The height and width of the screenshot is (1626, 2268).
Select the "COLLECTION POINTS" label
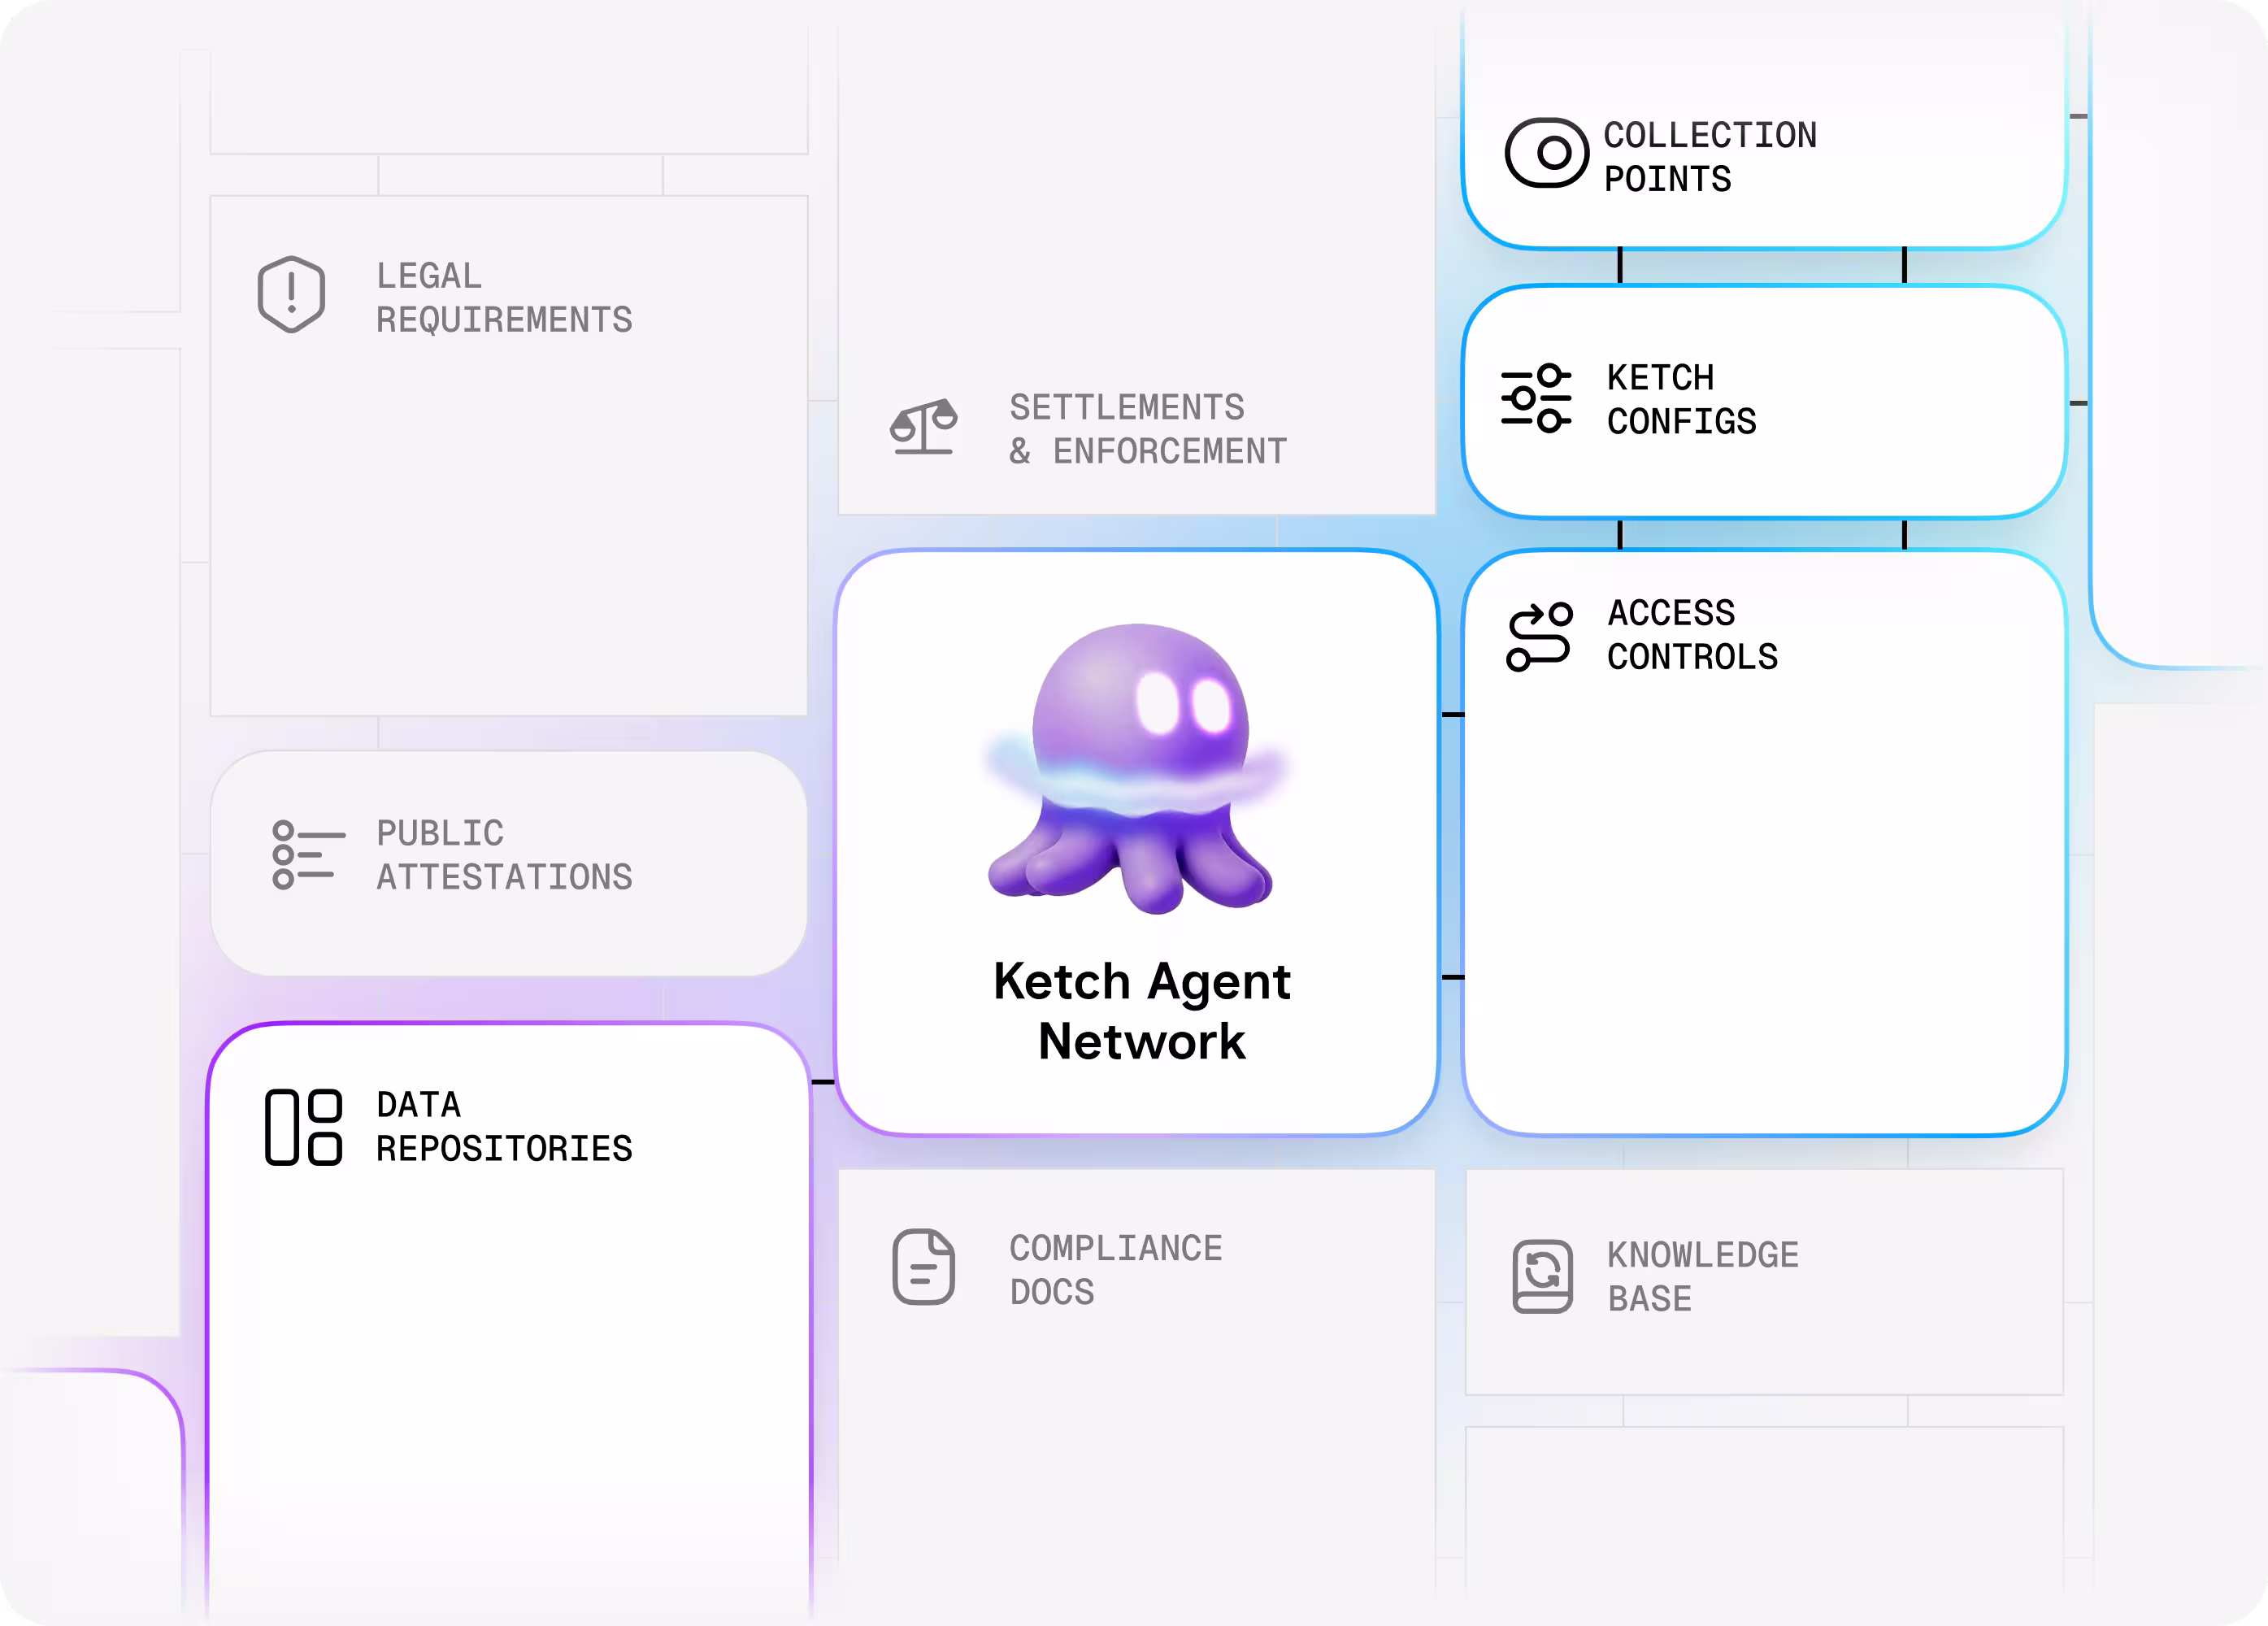point(1710,157)
